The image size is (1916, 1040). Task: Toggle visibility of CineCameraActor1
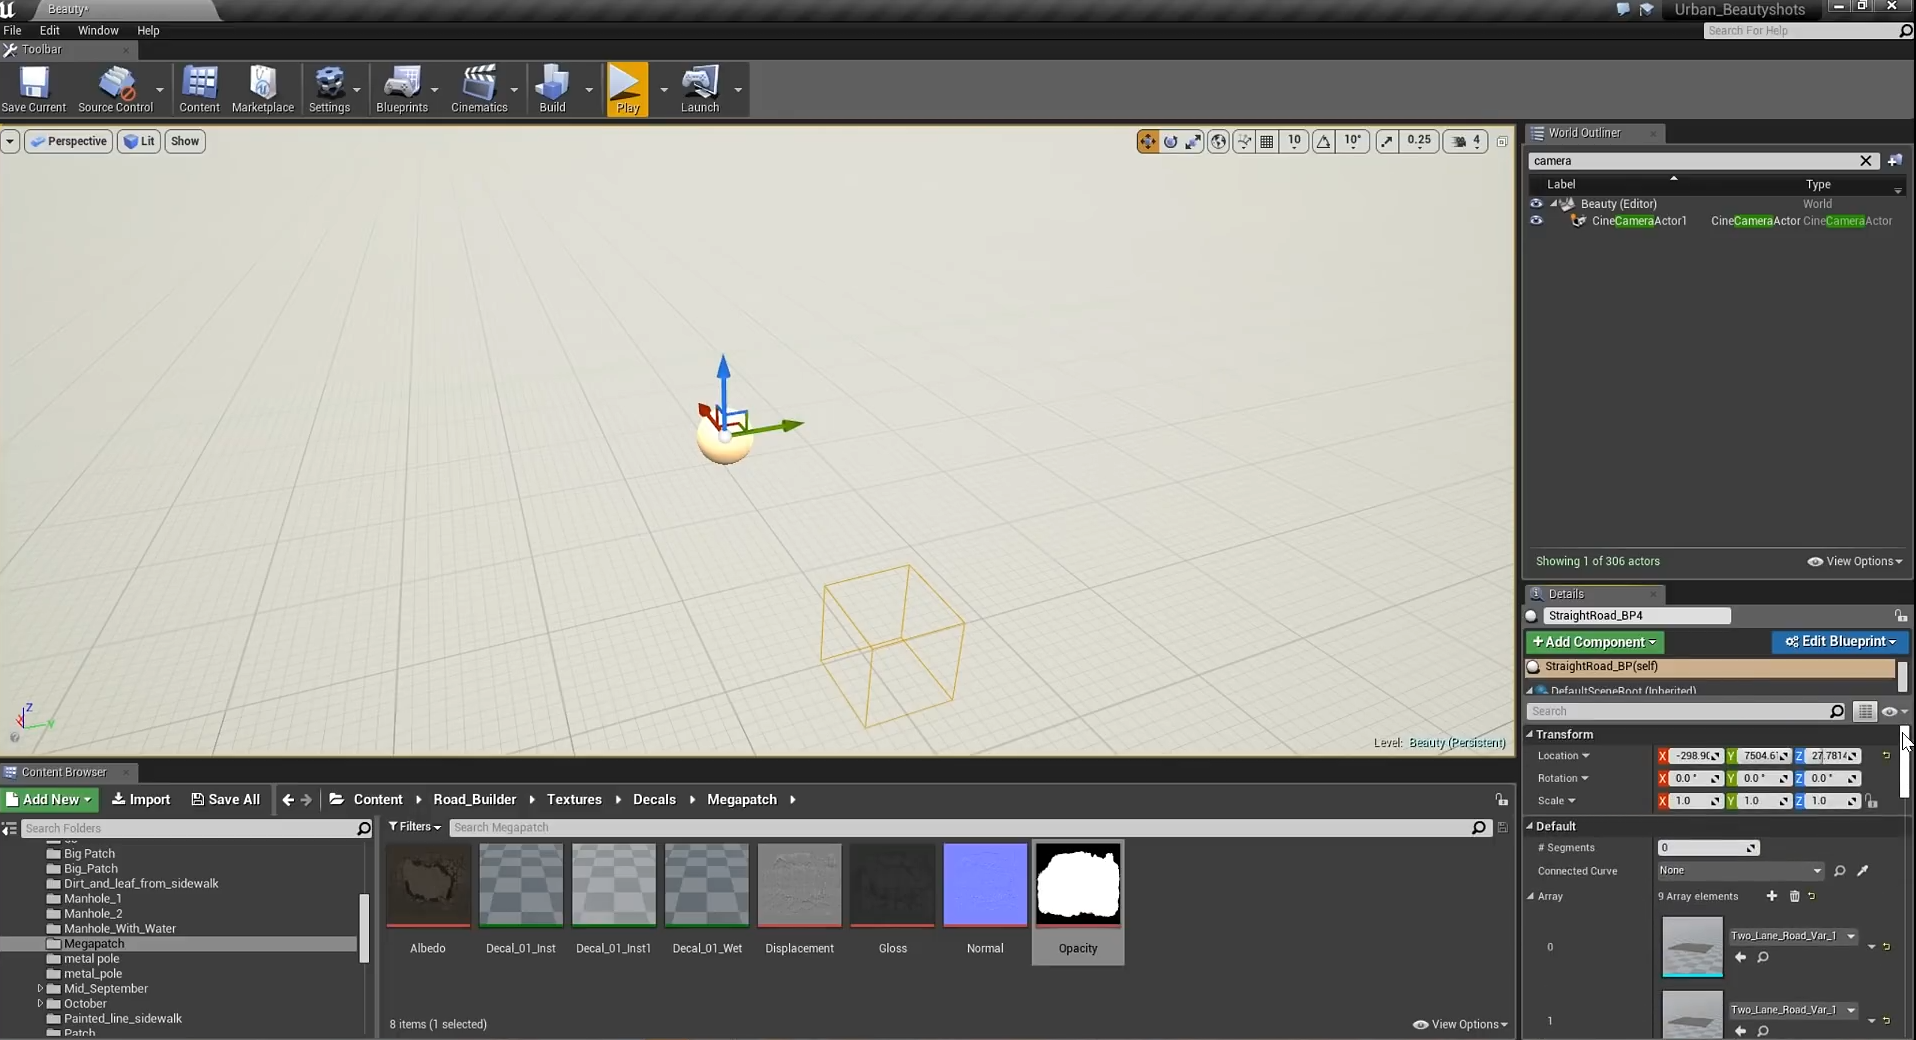[x=1536, y=221]
